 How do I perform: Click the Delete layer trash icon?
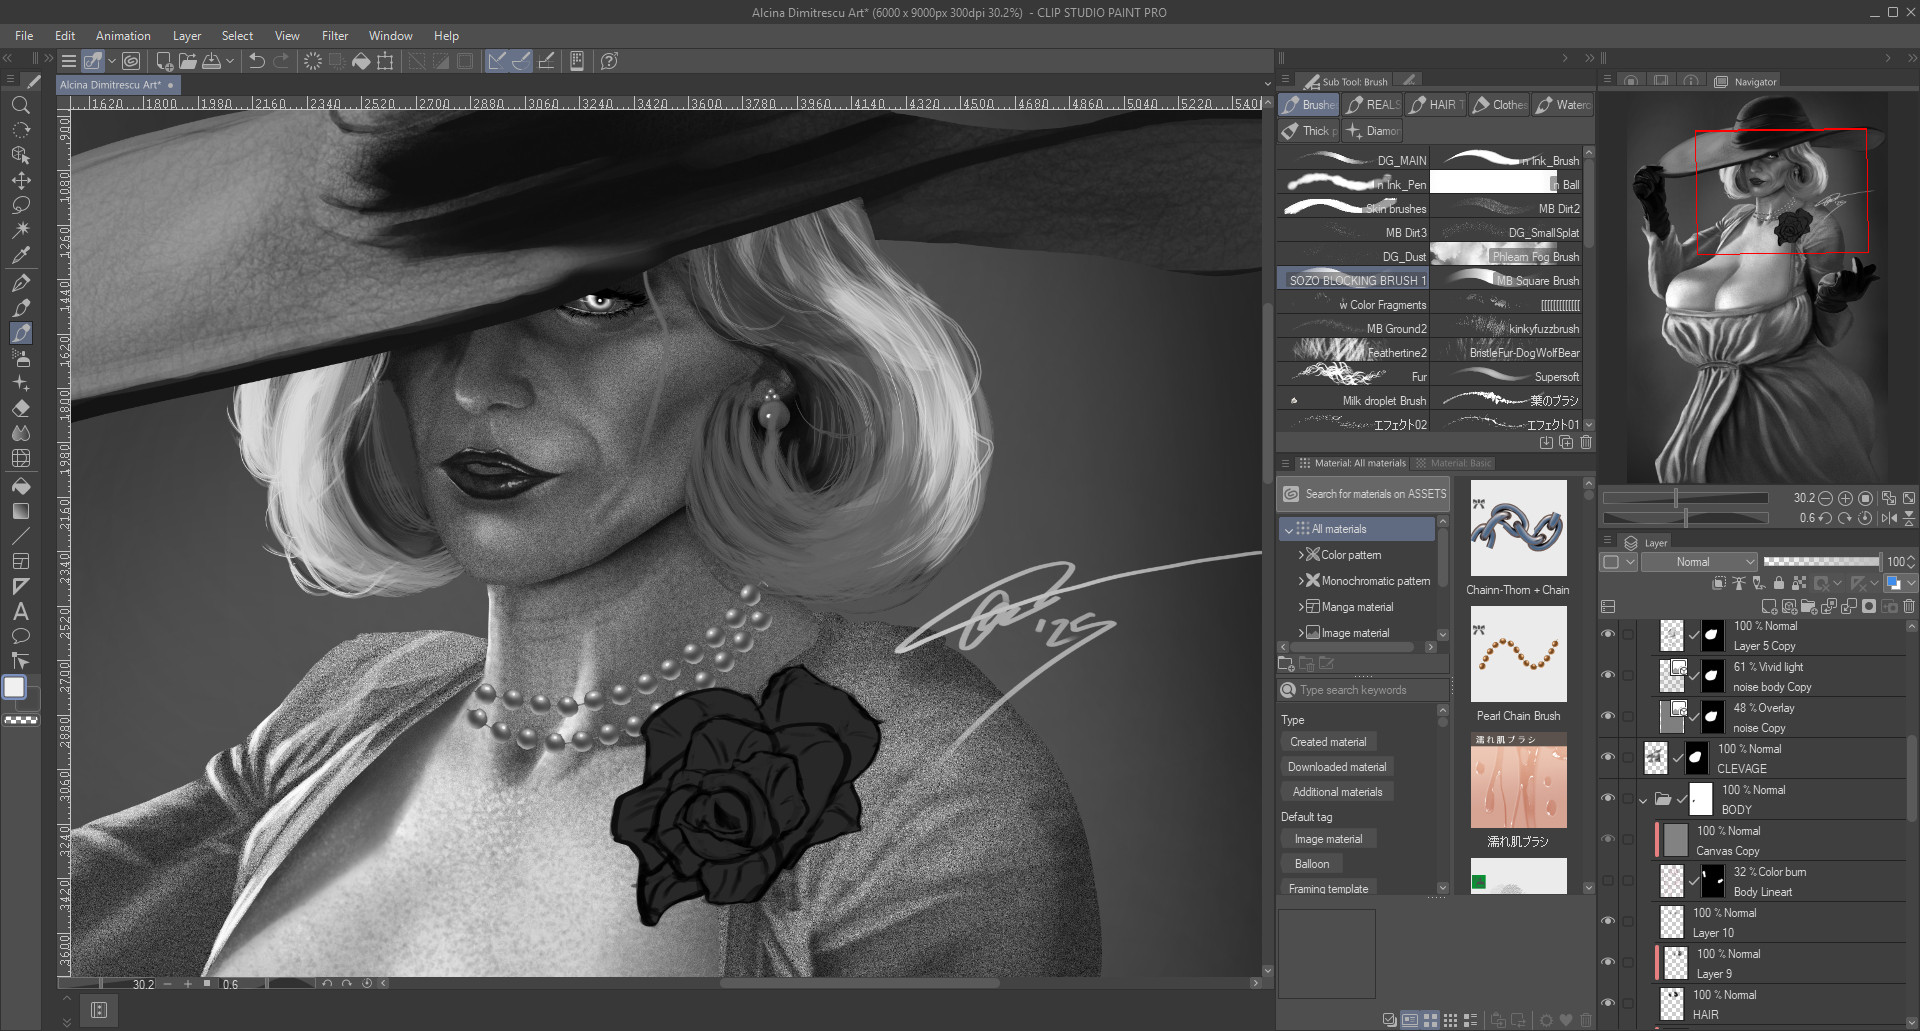(1909, 606)
